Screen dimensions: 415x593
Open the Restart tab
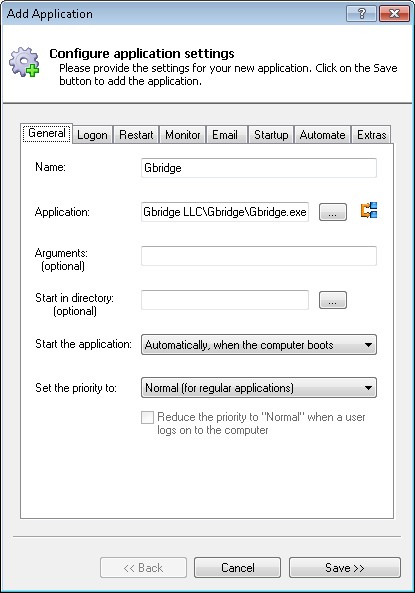click(x=136, y=135)
